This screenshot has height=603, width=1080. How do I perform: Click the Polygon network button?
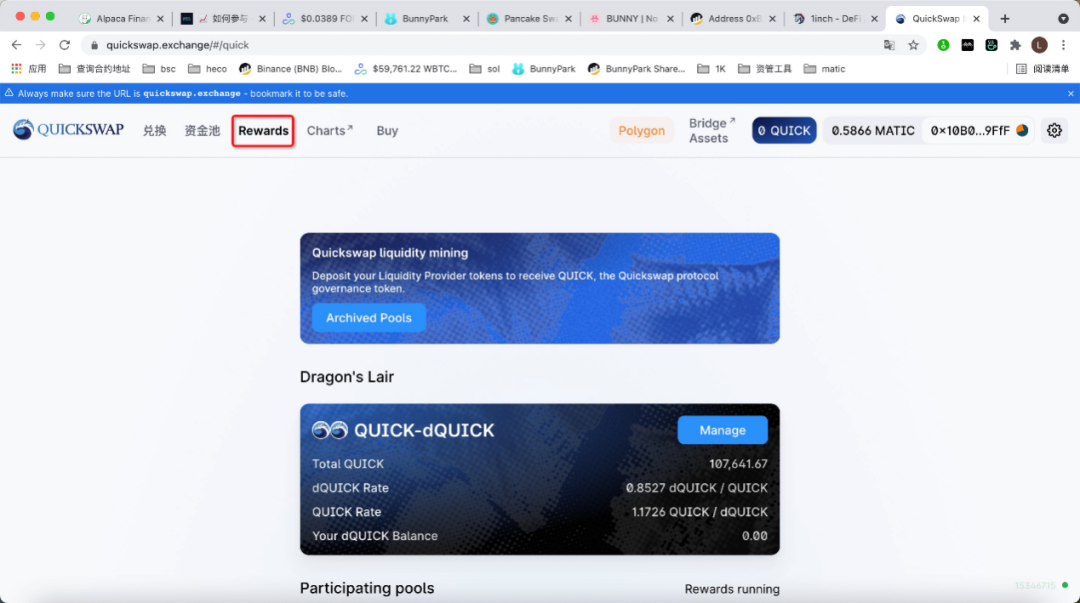[641, 130]
